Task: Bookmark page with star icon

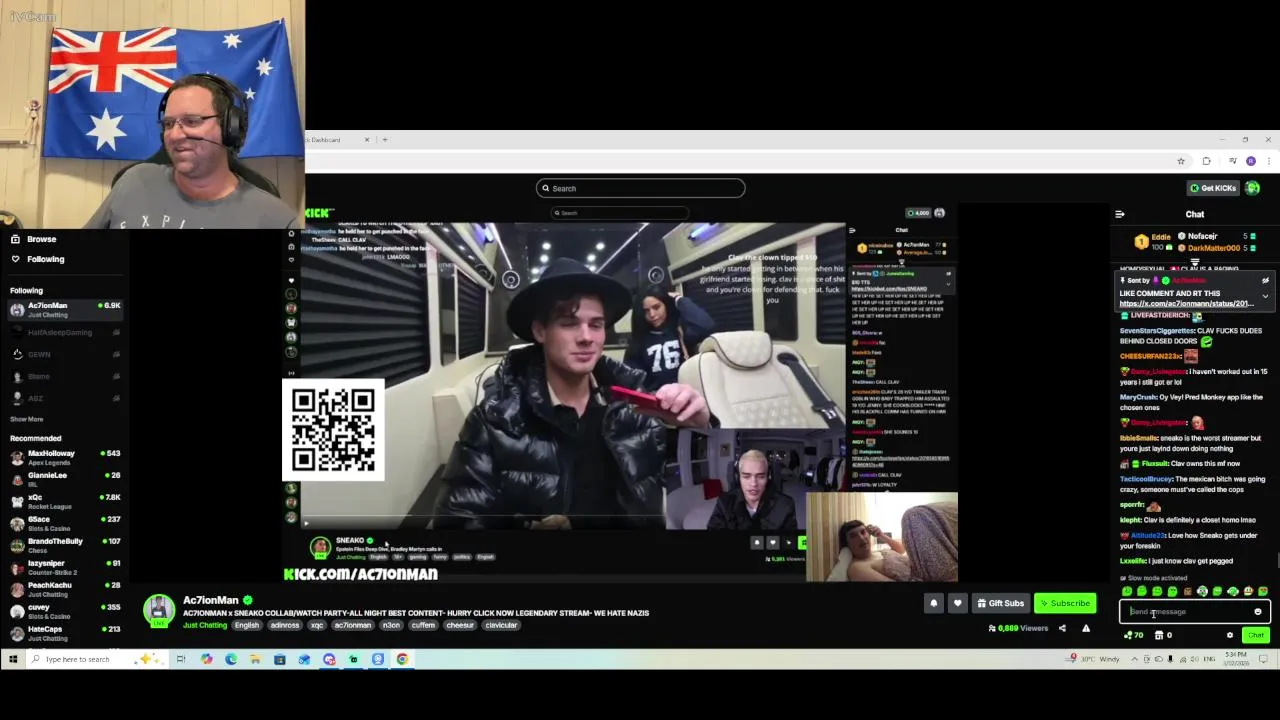Action: pos(1181,161)
